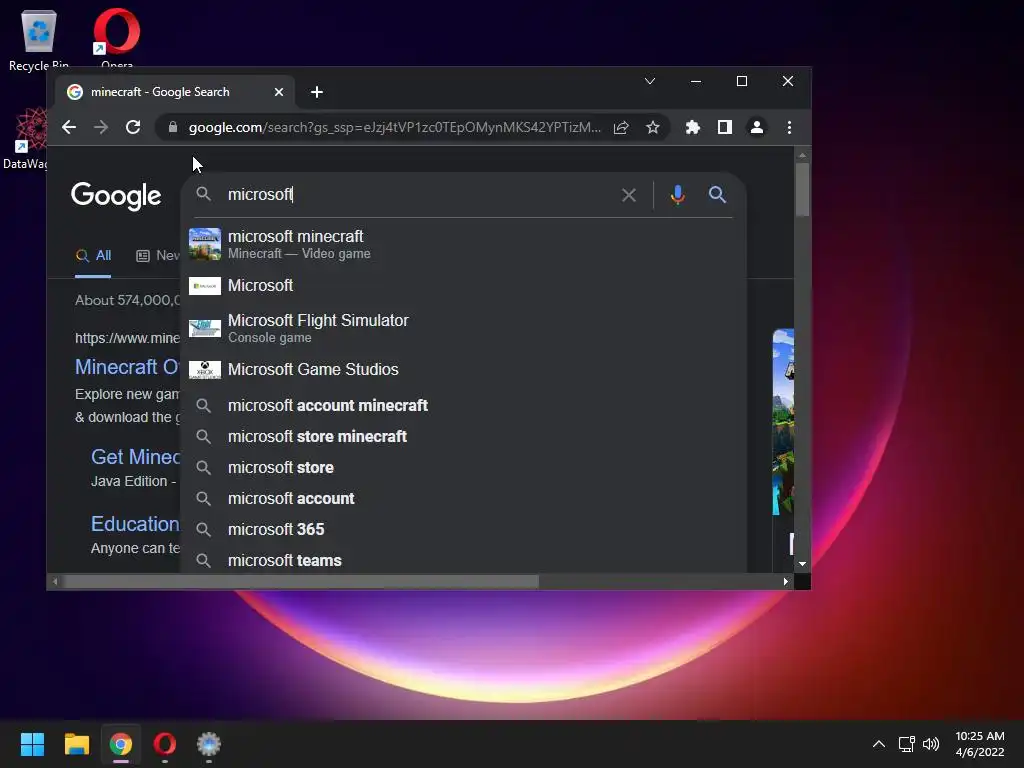Select the DataWag desktop shortcut

click(x=26, y=138)
